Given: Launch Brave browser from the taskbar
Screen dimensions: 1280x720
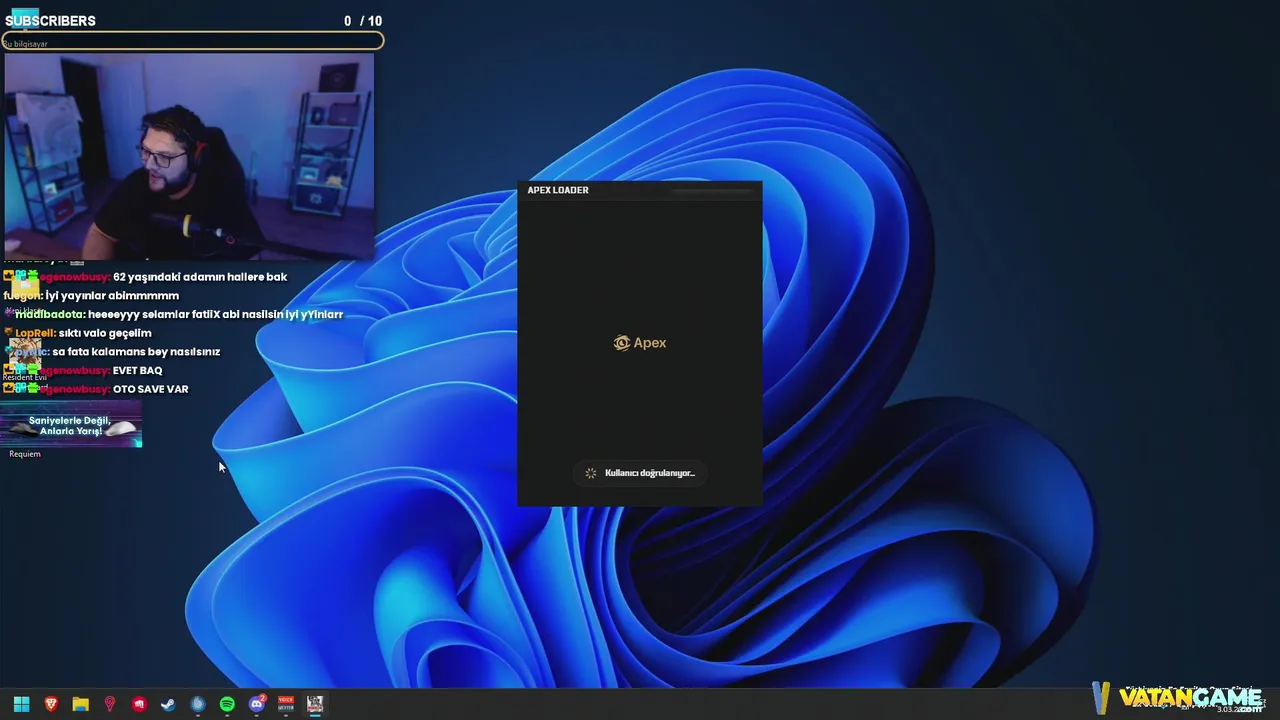Looking at the screenshot, I should [x=51, y=704].
